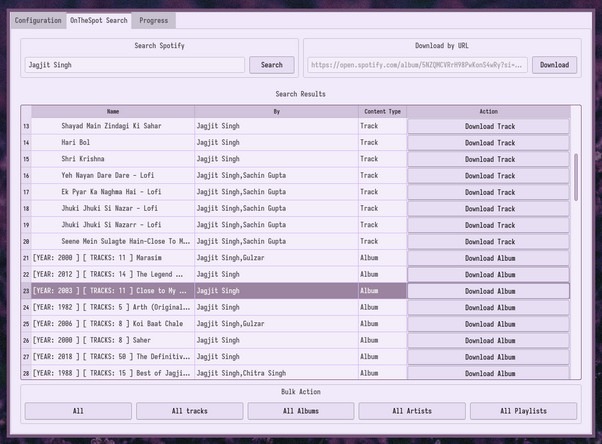Download track Shayad Main Zindagi Ki Sahar

(488, 126)
